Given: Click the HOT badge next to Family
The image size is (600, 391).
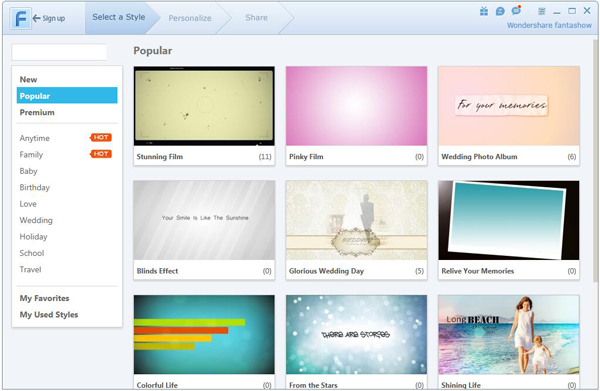Looking at the screenshot, I should click(x=101, y=154).
